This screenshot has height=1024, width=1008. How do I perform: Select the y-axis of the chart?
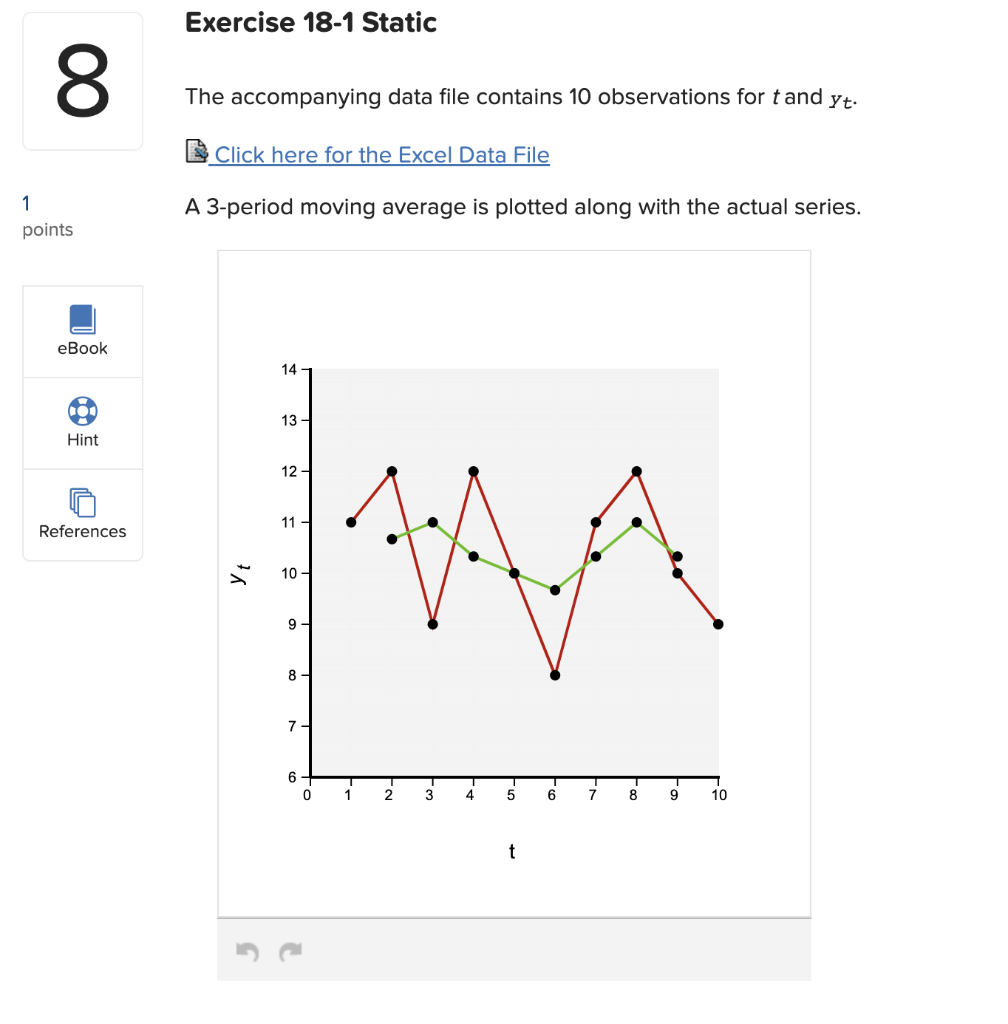(x=240, y=572)
